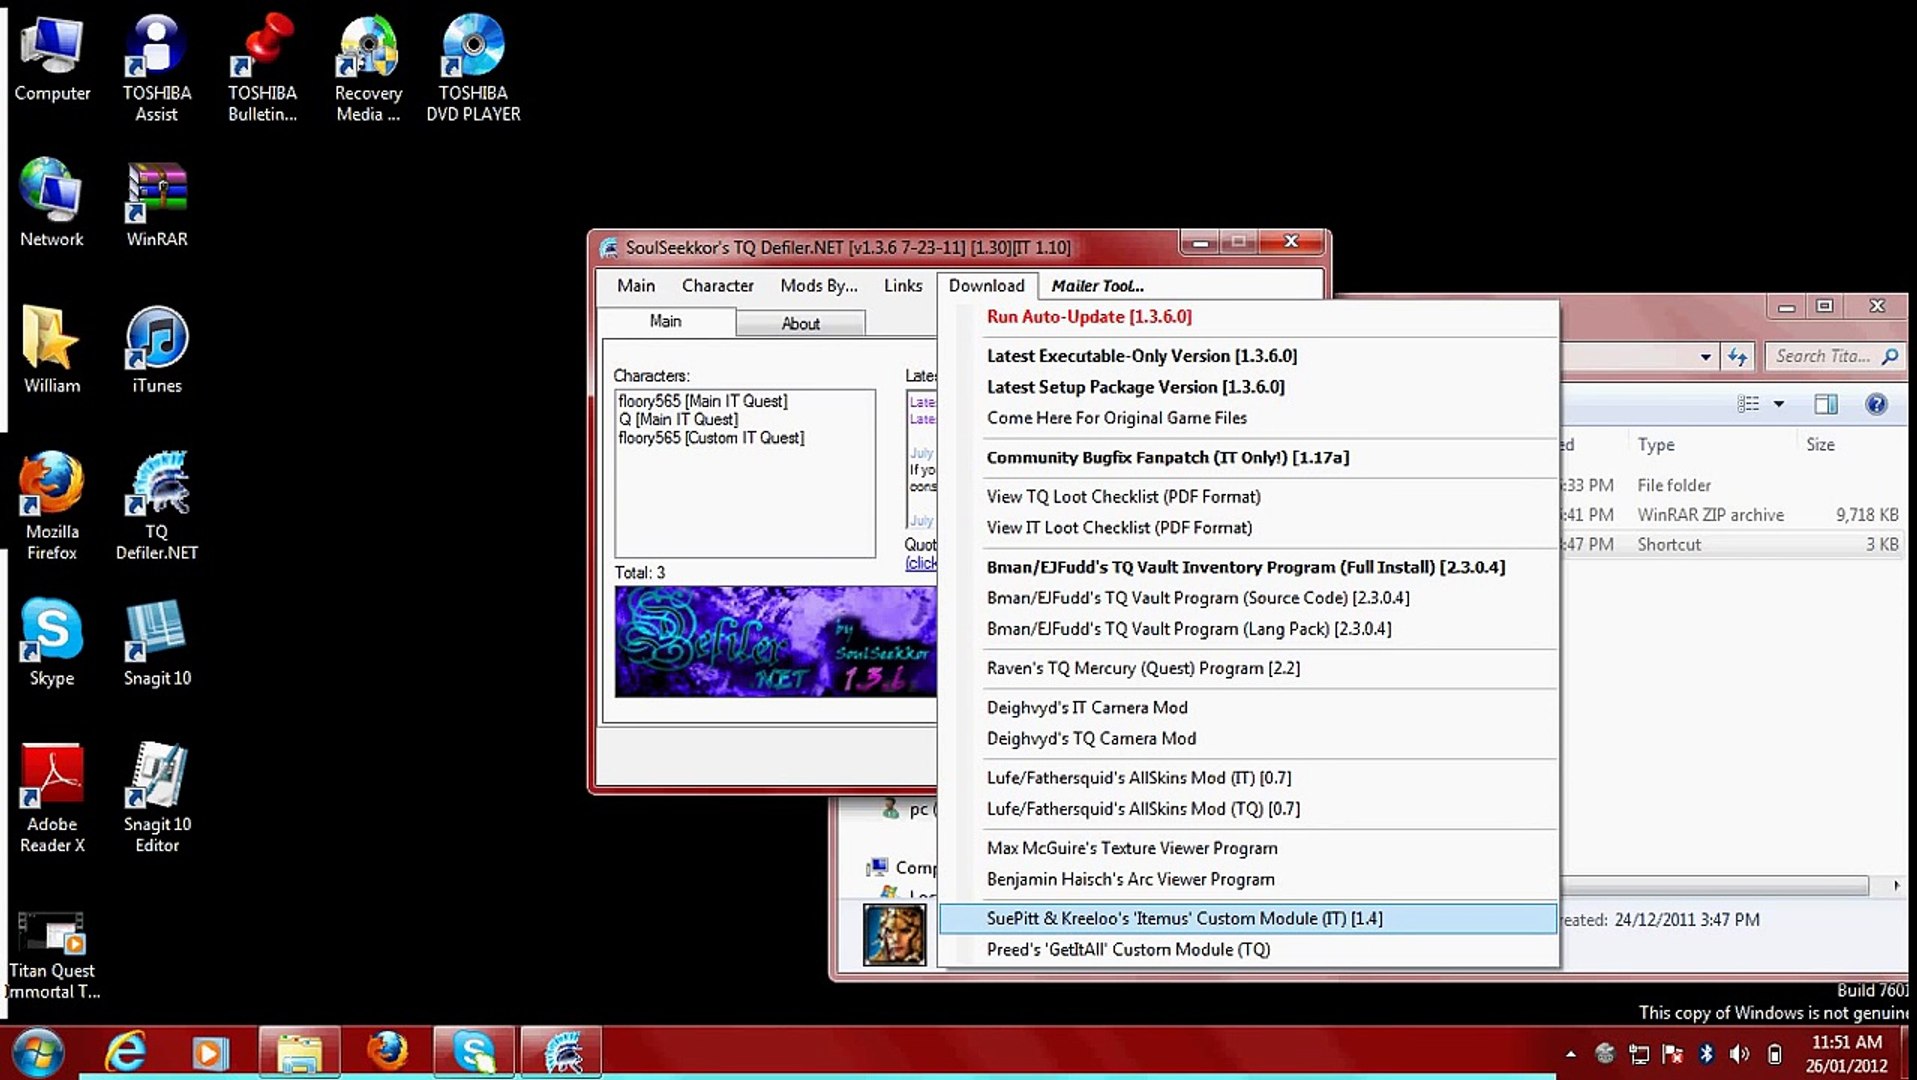Switch to Firefox on the taskbar
This screenshot has width=1917, height=1080.
[387, 1053]
